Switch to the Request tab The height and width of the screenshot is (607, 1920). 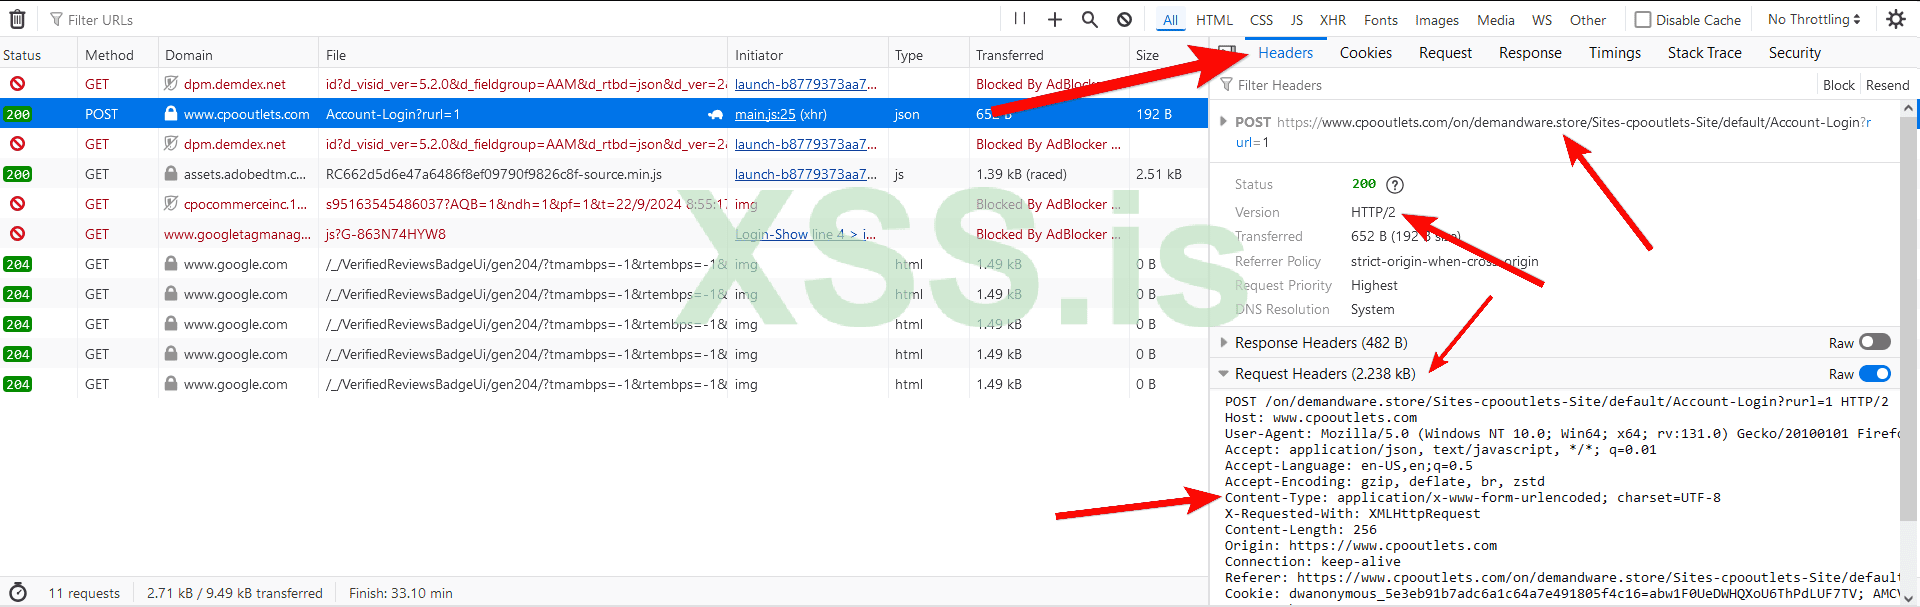point(1445,53)
